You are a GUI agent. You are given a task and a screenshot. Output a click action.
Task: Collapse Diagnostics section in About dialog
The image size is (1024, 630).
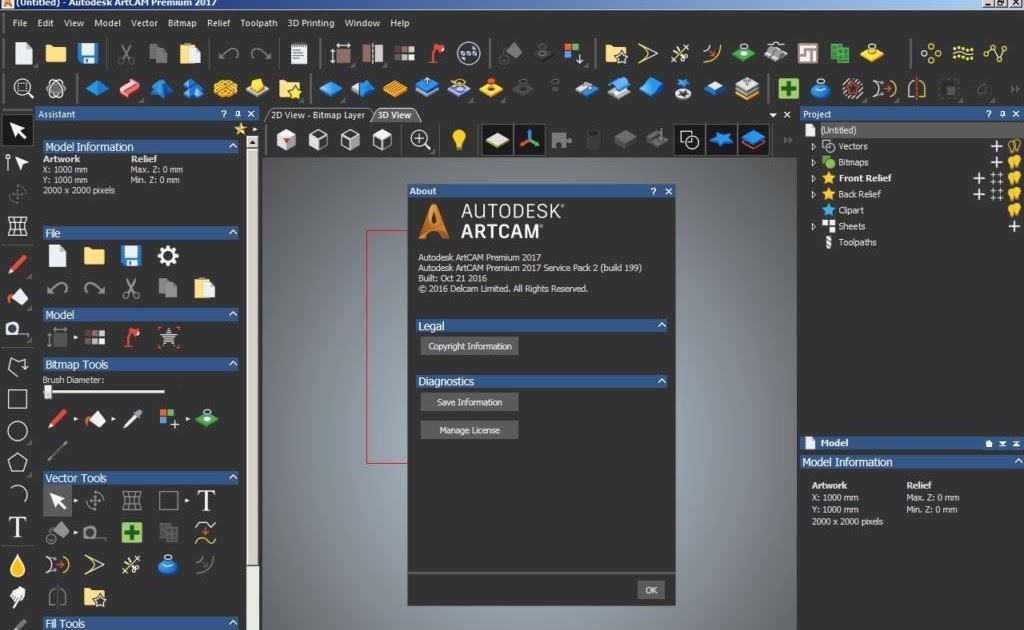(x=661, y=381)
